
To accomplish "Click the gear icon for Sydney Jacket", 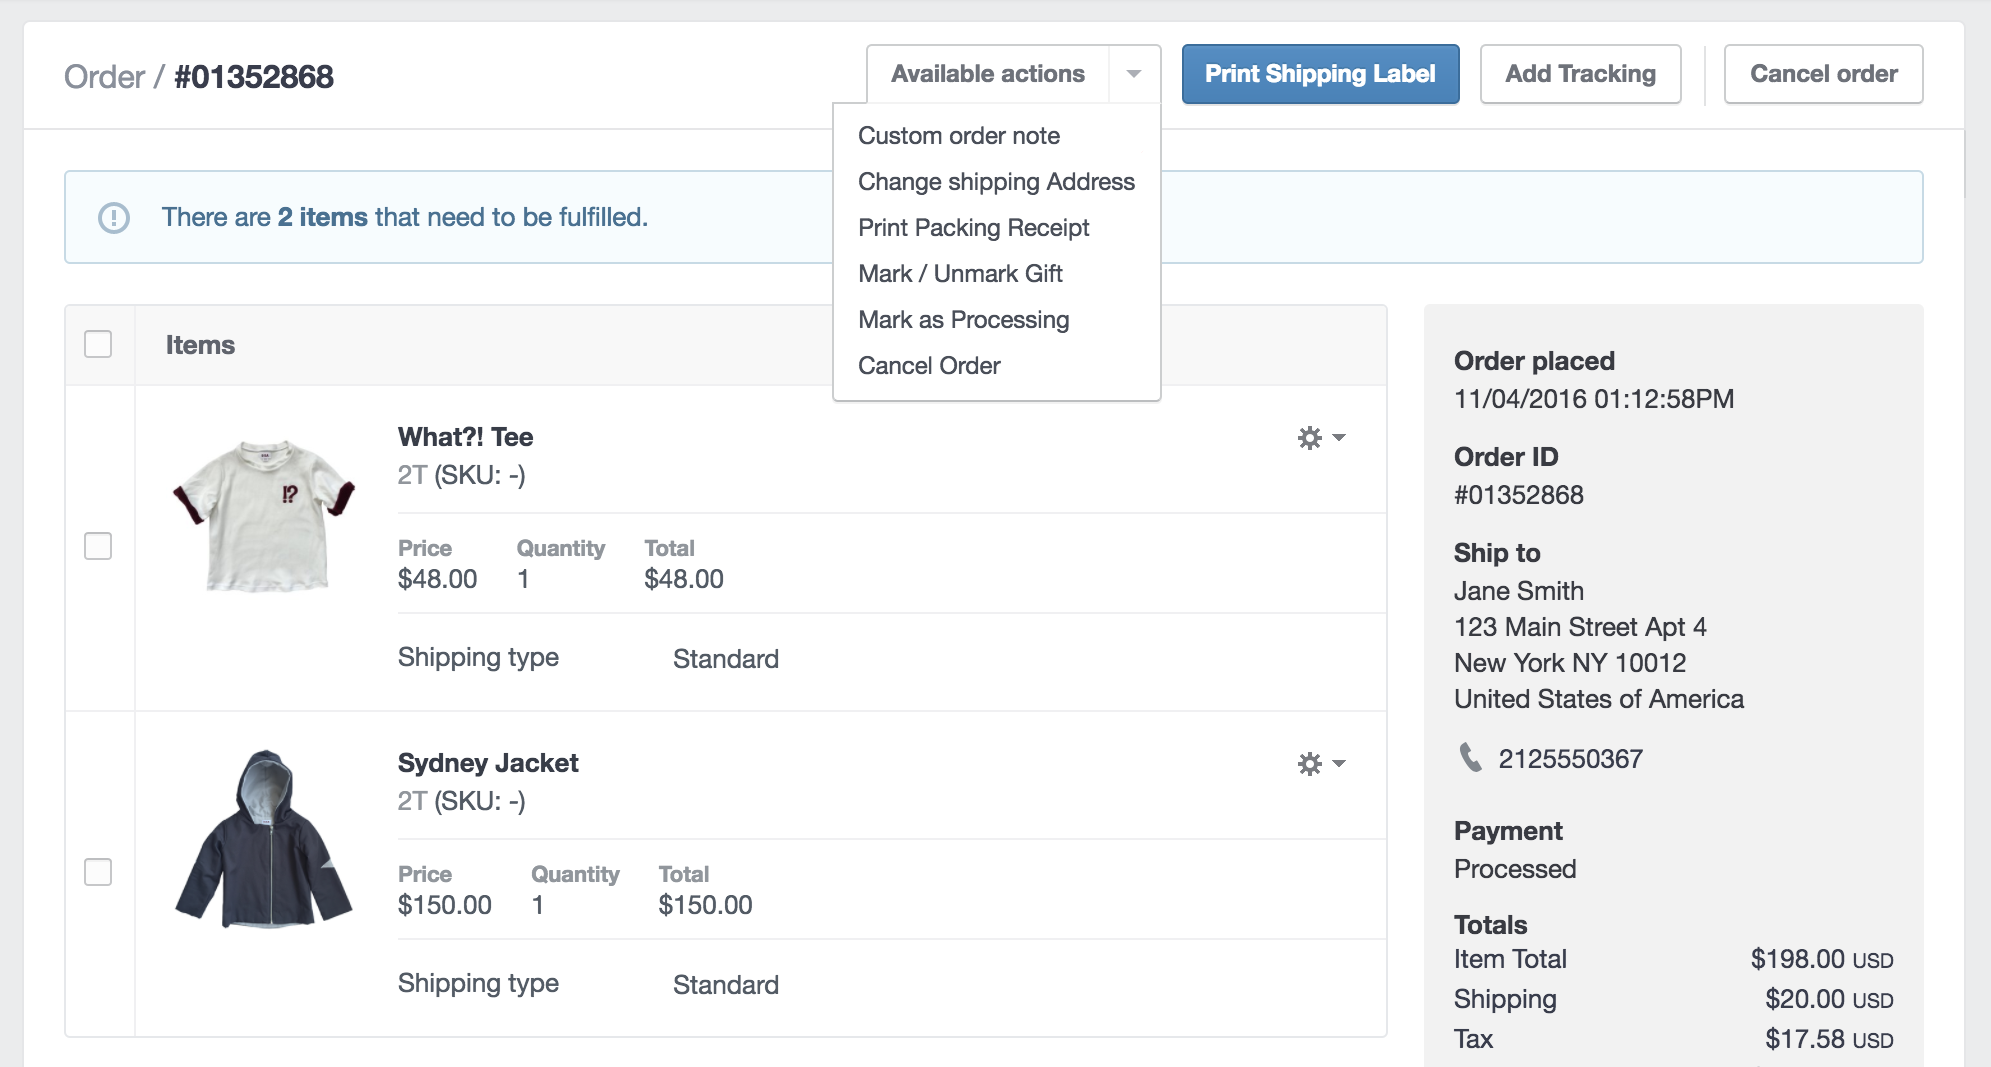I will click(x=1309, y=764).
